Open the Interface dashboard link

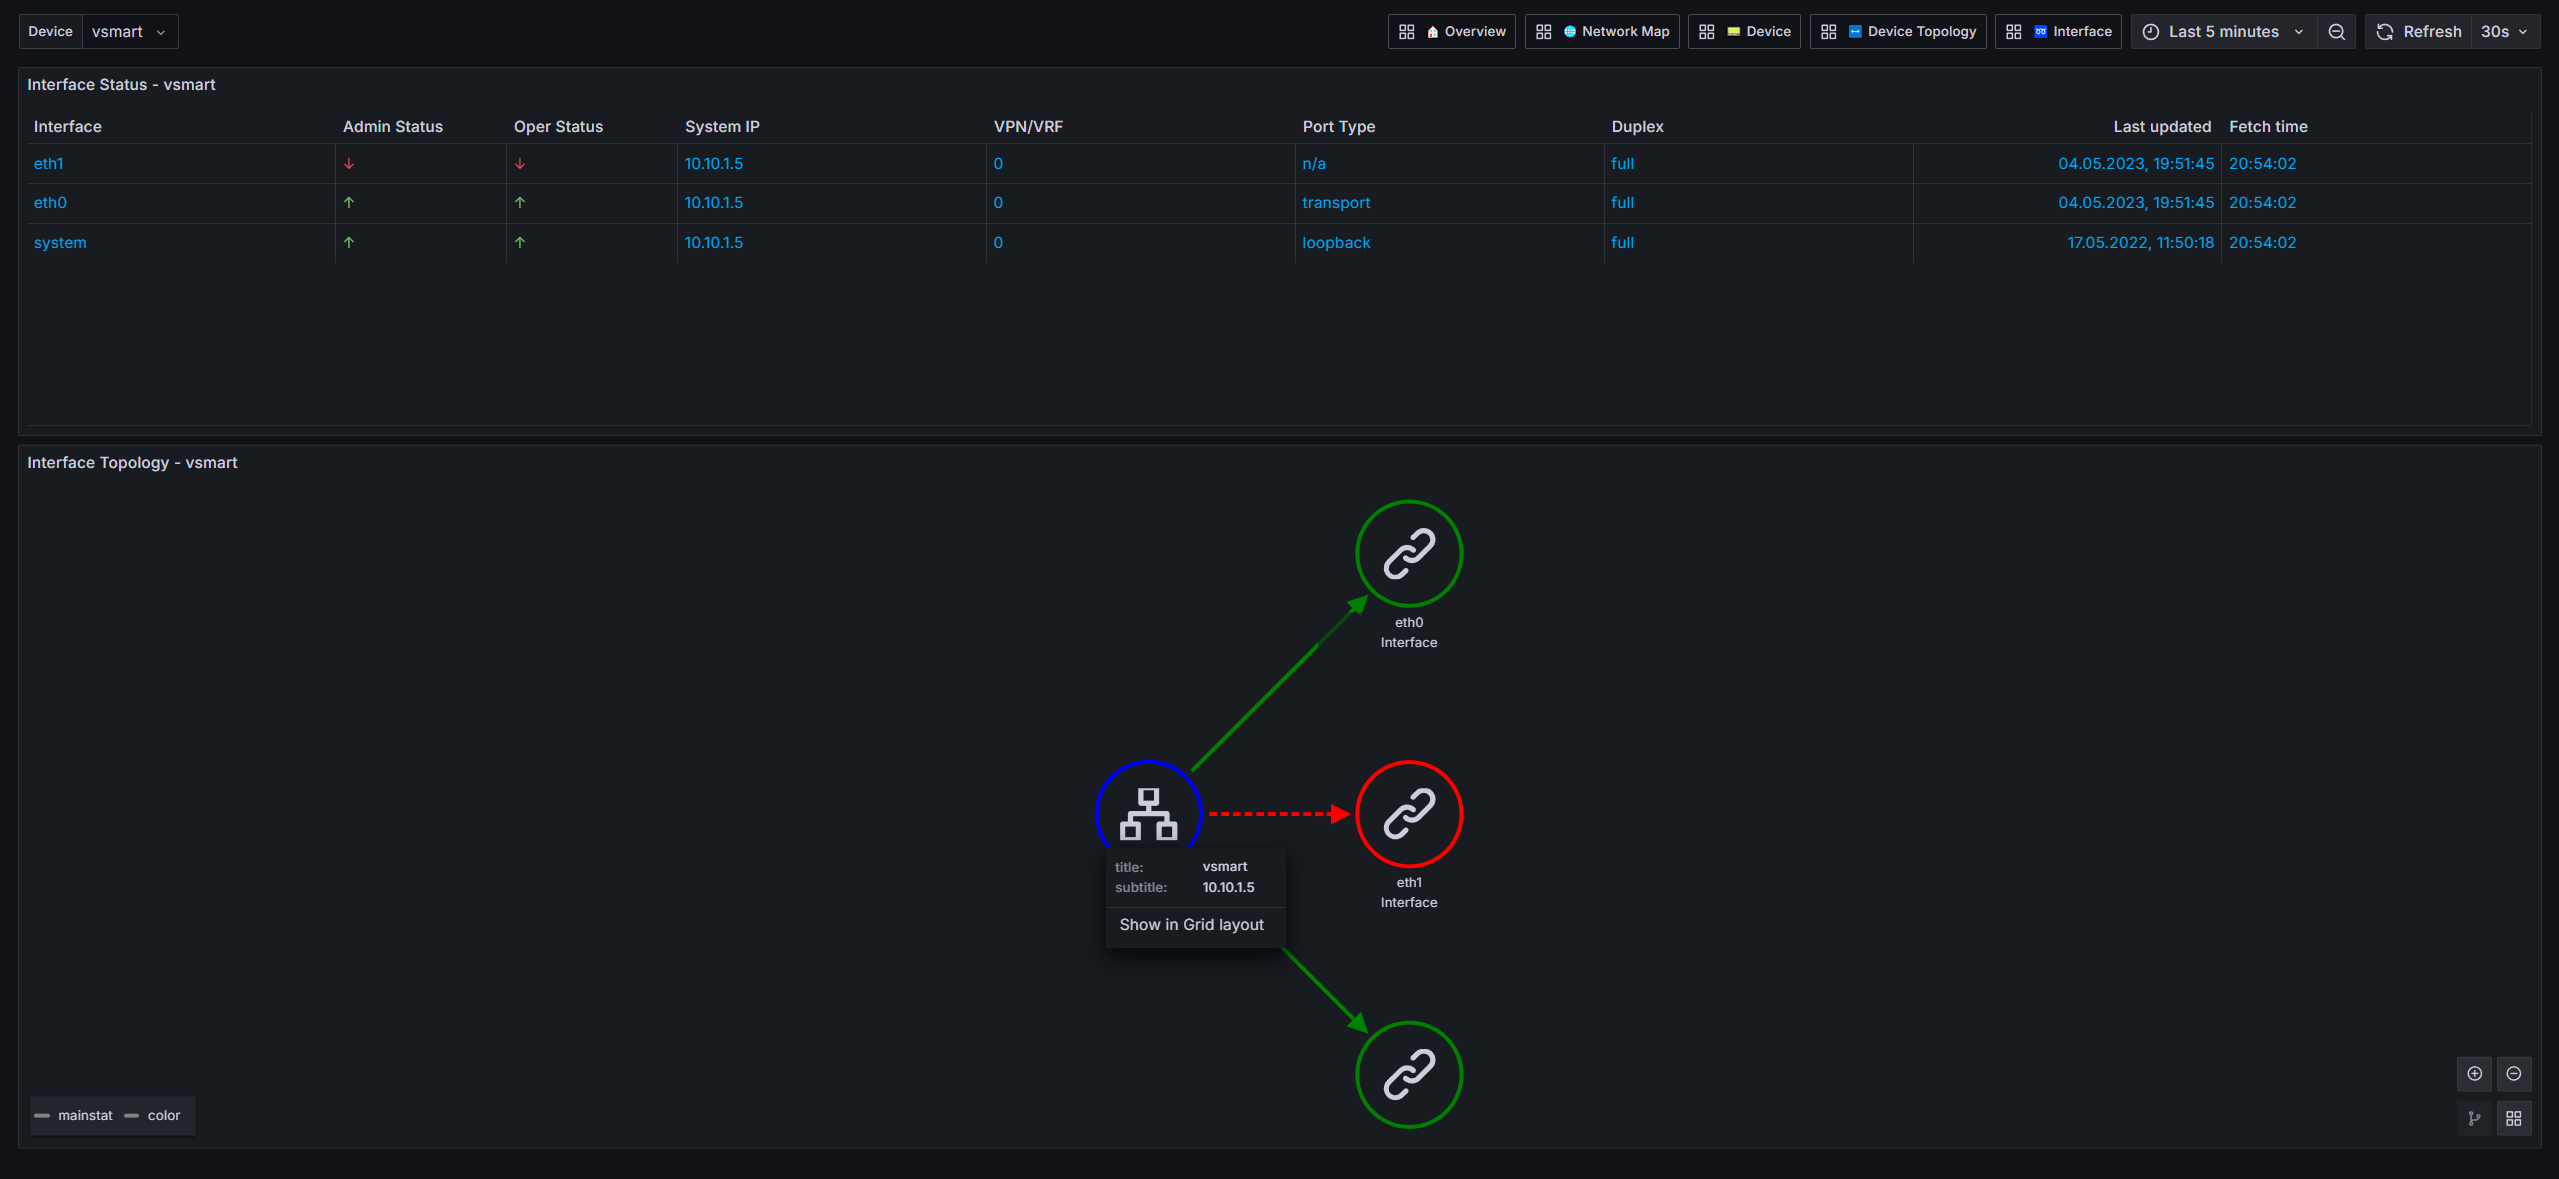(2058, 32)
